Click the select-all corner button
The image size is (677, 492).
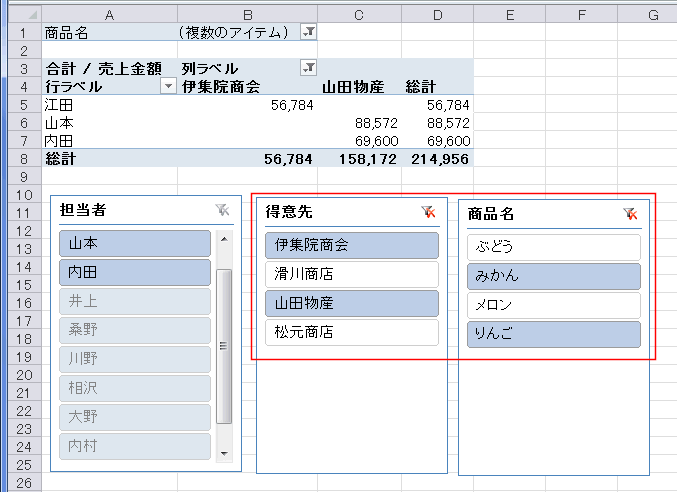click(x=25, y=15)
